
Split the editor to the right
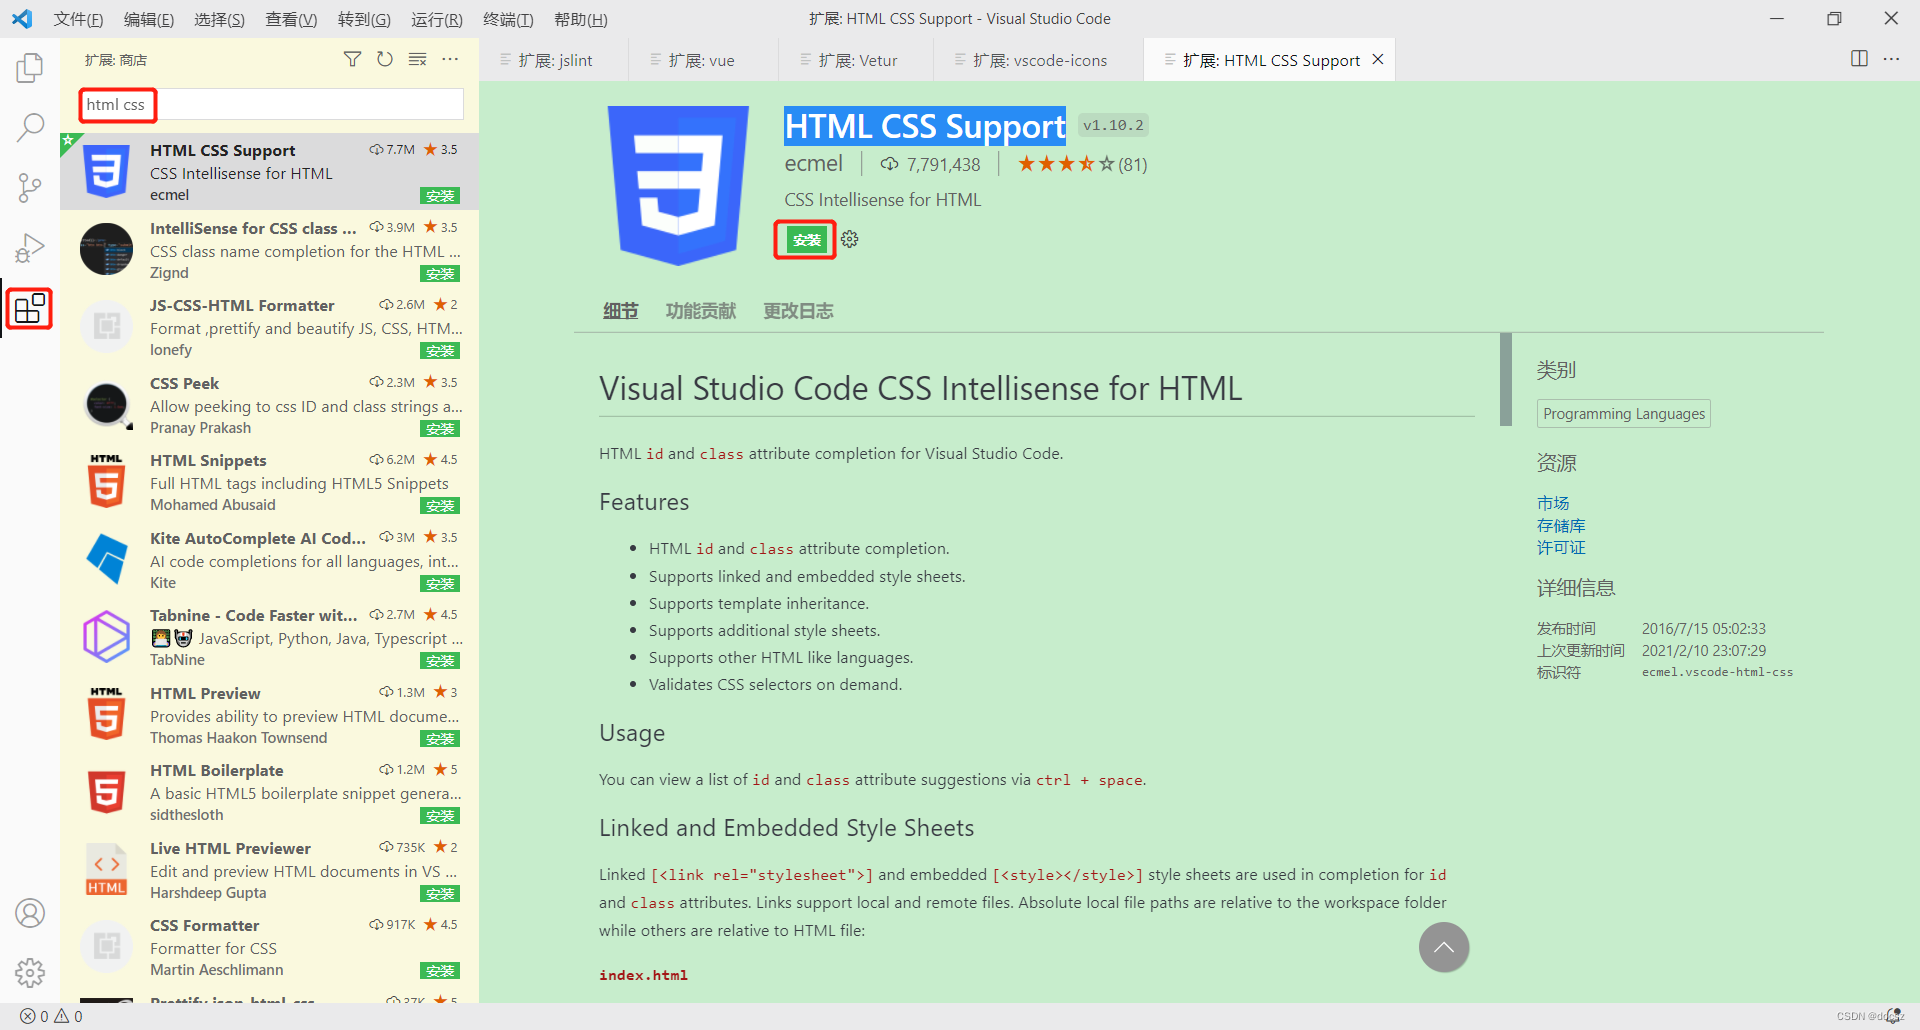coord(1859,59)
